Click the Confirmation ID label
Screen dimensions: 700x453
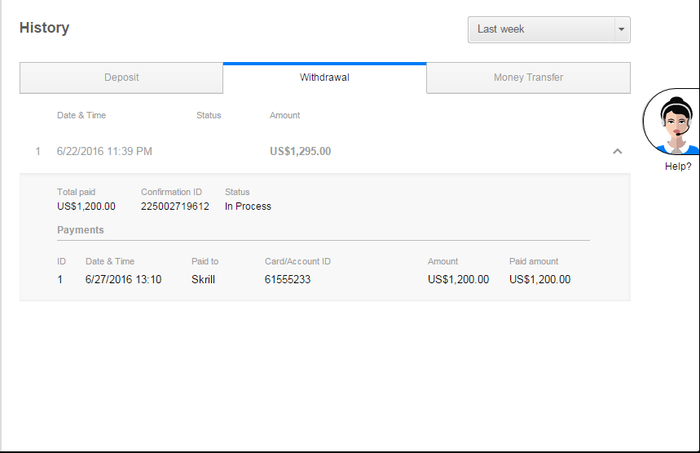171,192
